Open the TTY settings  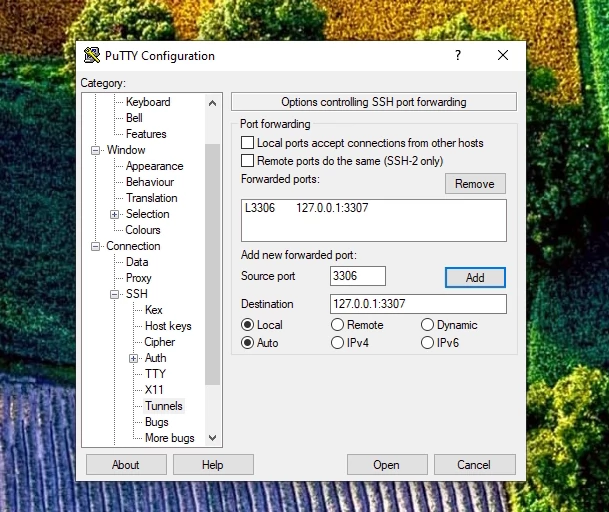point(155,374)
